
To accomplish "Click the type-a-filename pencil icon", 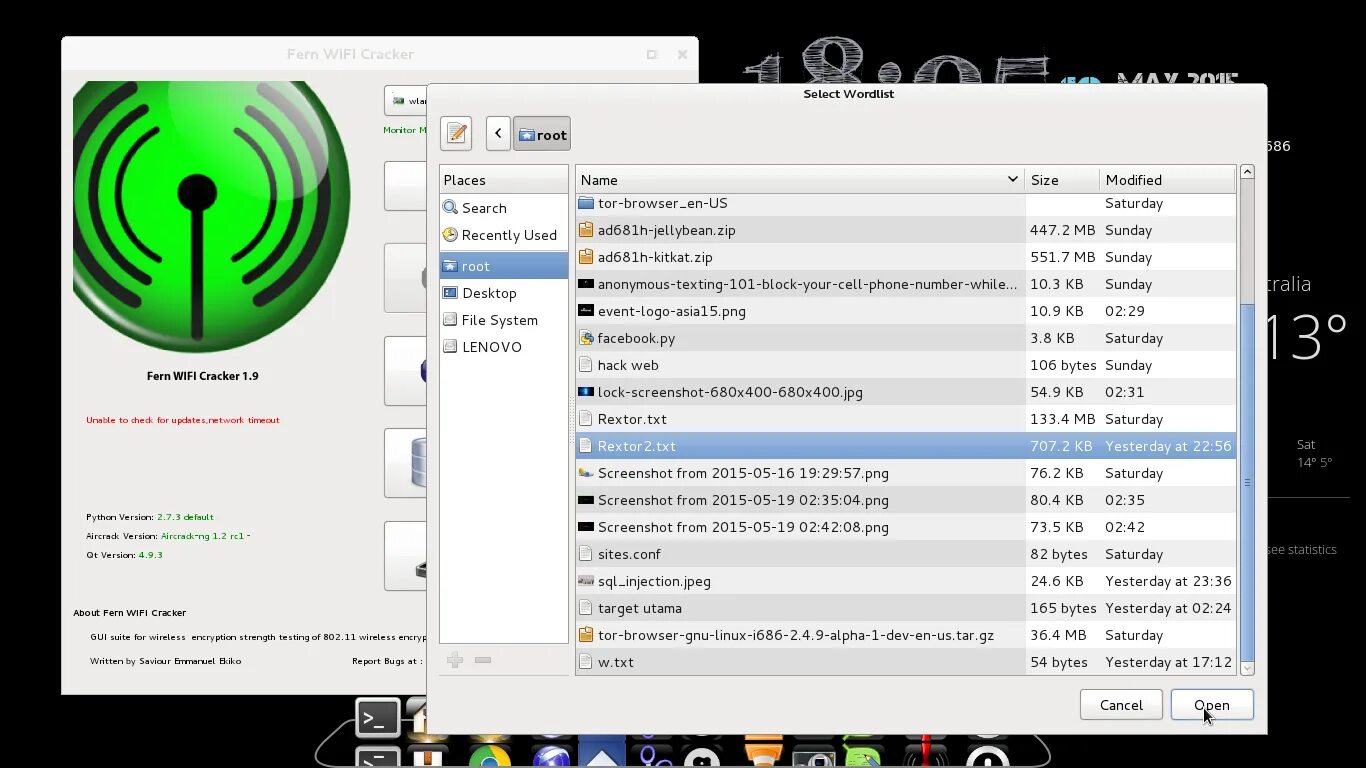I will pyautogui.click(x=456, y=133).
